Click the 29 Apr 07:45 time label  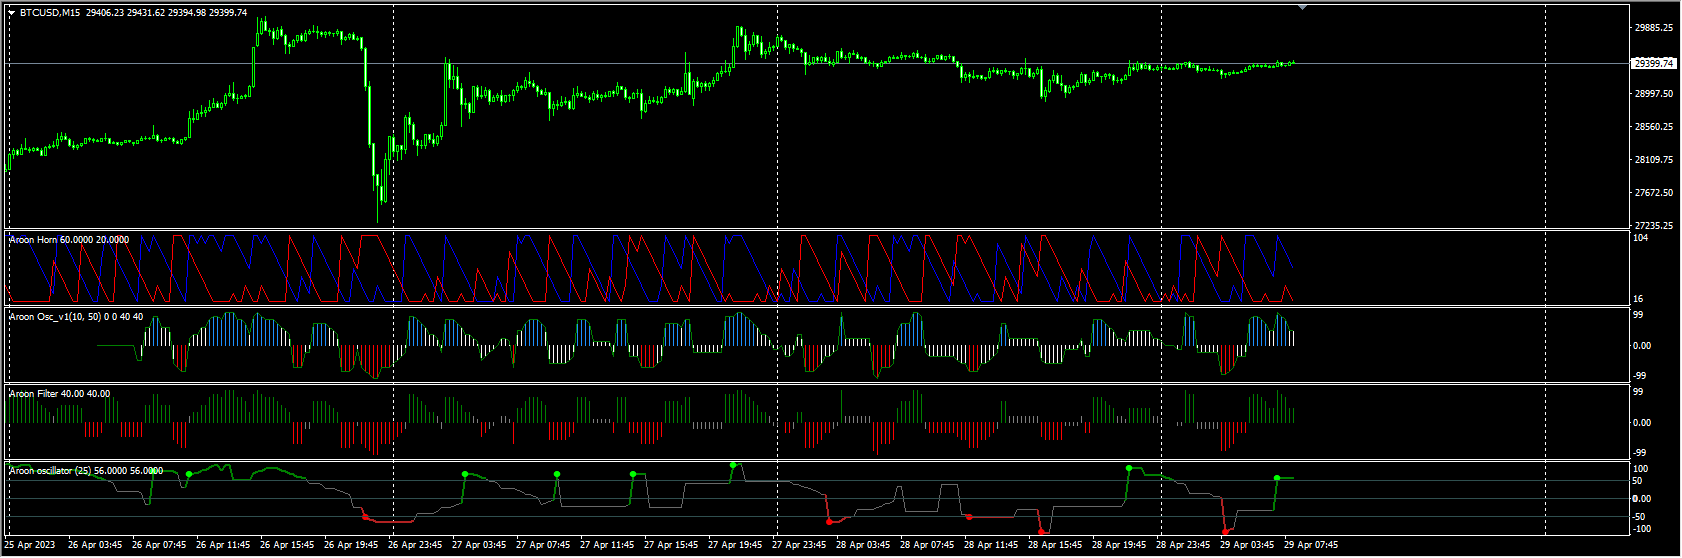point(1311,545)
